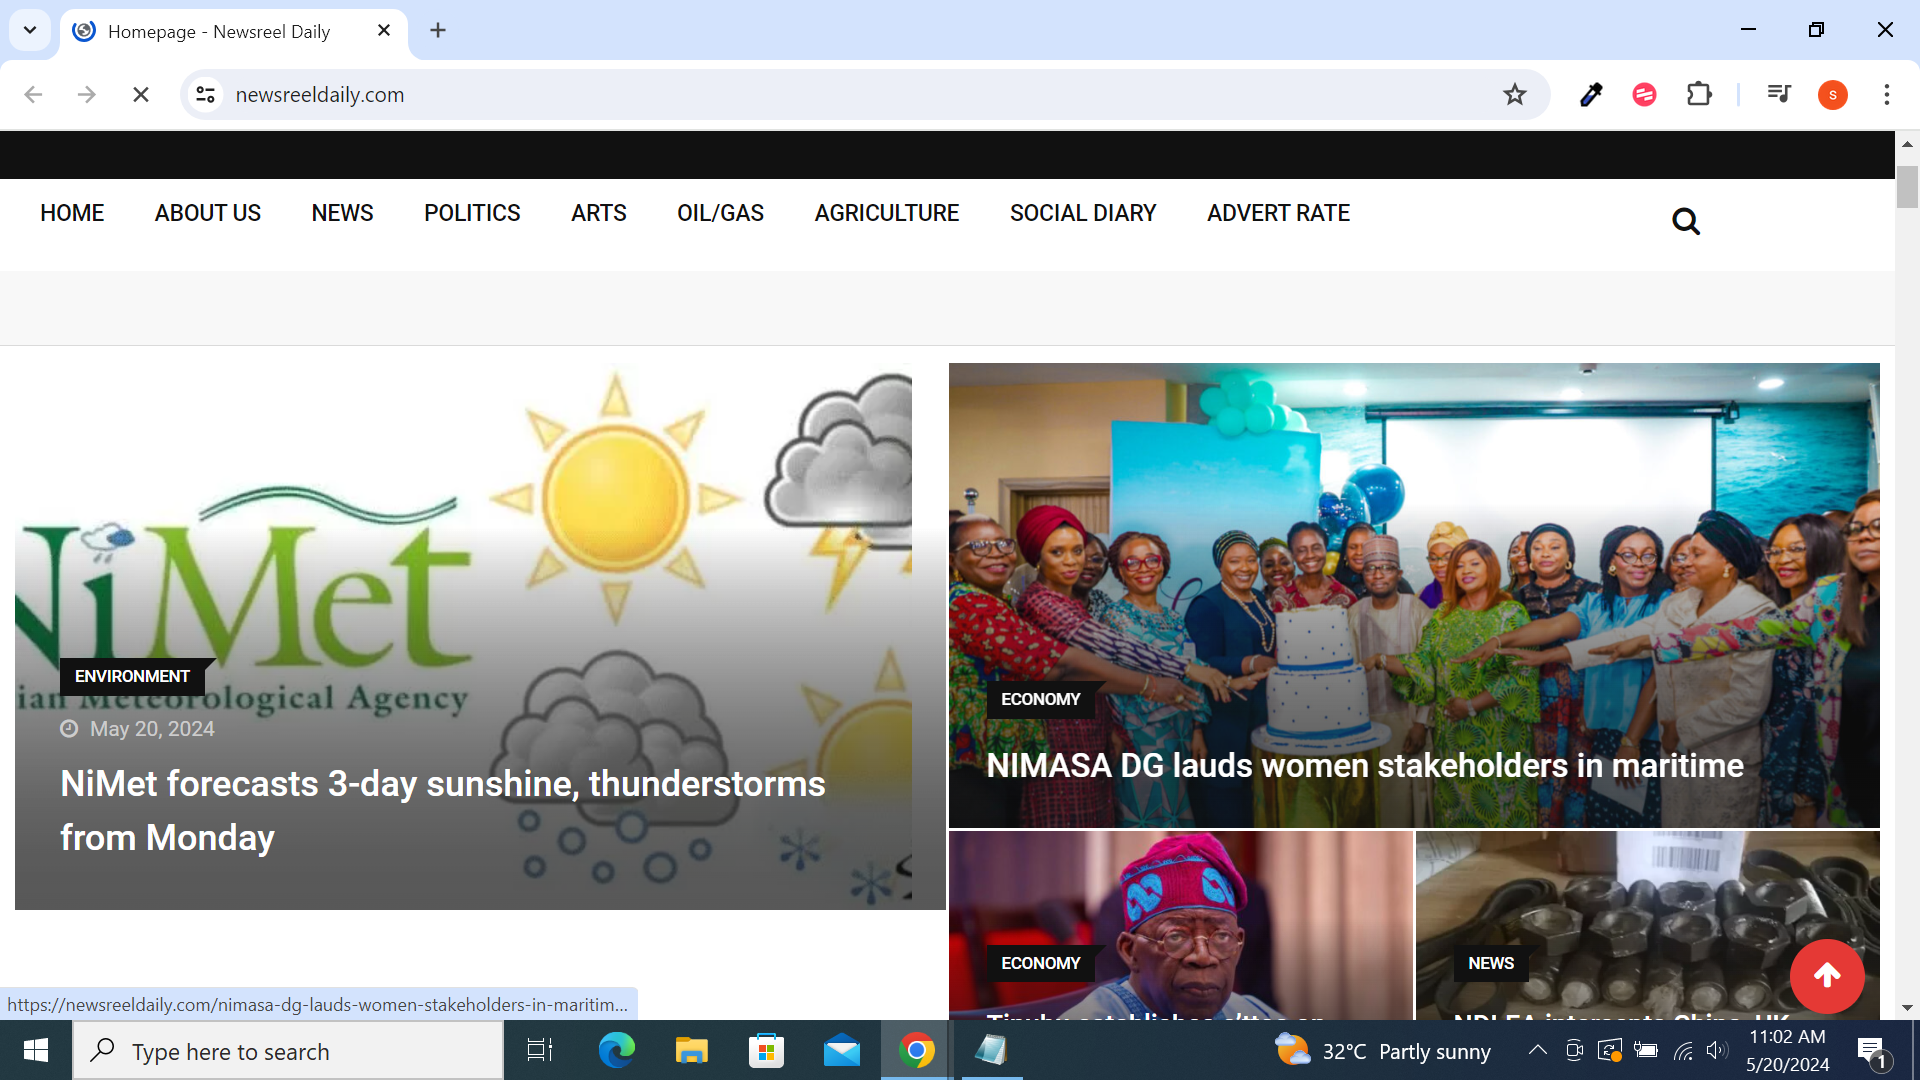The height and width of the screenshot is (1080, 1920).
Task: Open the media control playlist icon
Action: [x=1778, y=95]
